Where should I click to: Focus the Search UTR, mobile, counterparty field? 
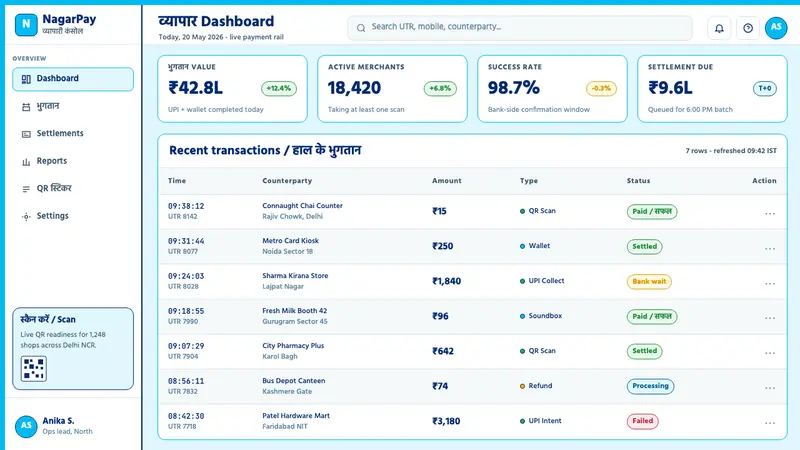point(520,28)
